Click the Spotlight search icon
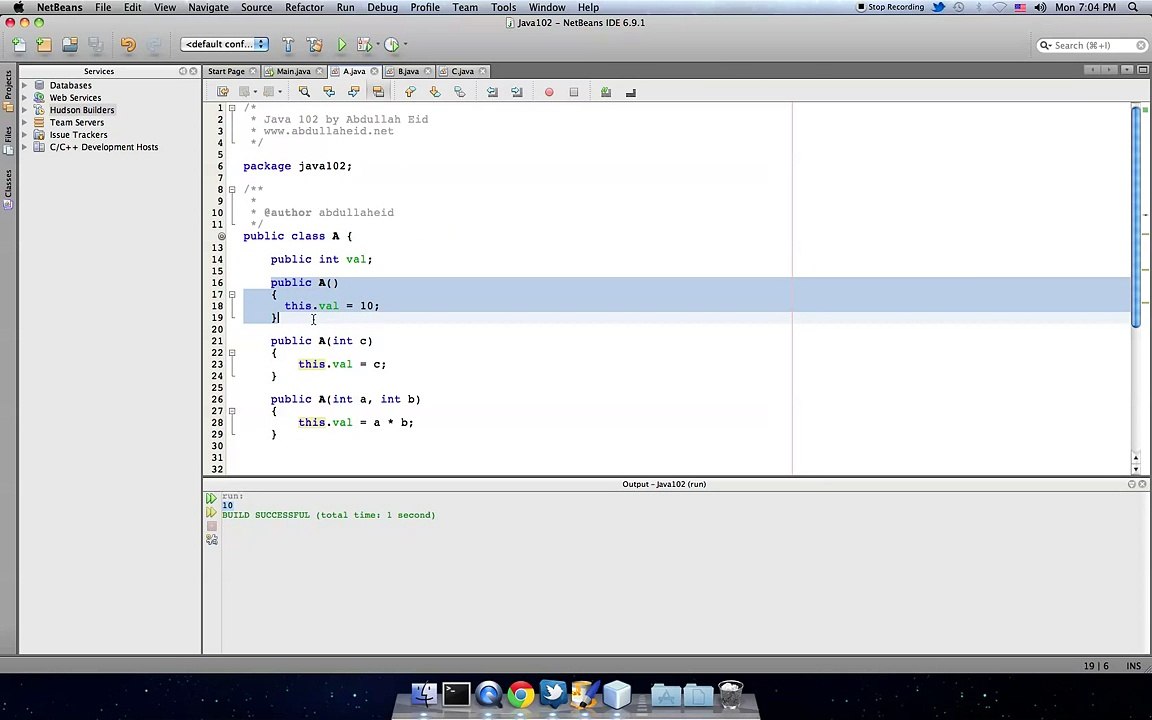This screenshot has height=720, width=1152. 1133,7
